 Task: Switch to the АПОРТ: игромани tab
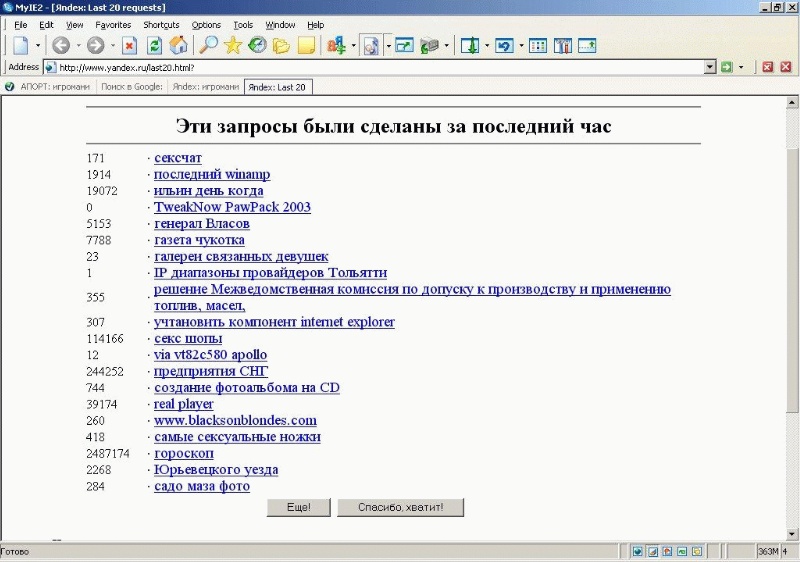55,87
